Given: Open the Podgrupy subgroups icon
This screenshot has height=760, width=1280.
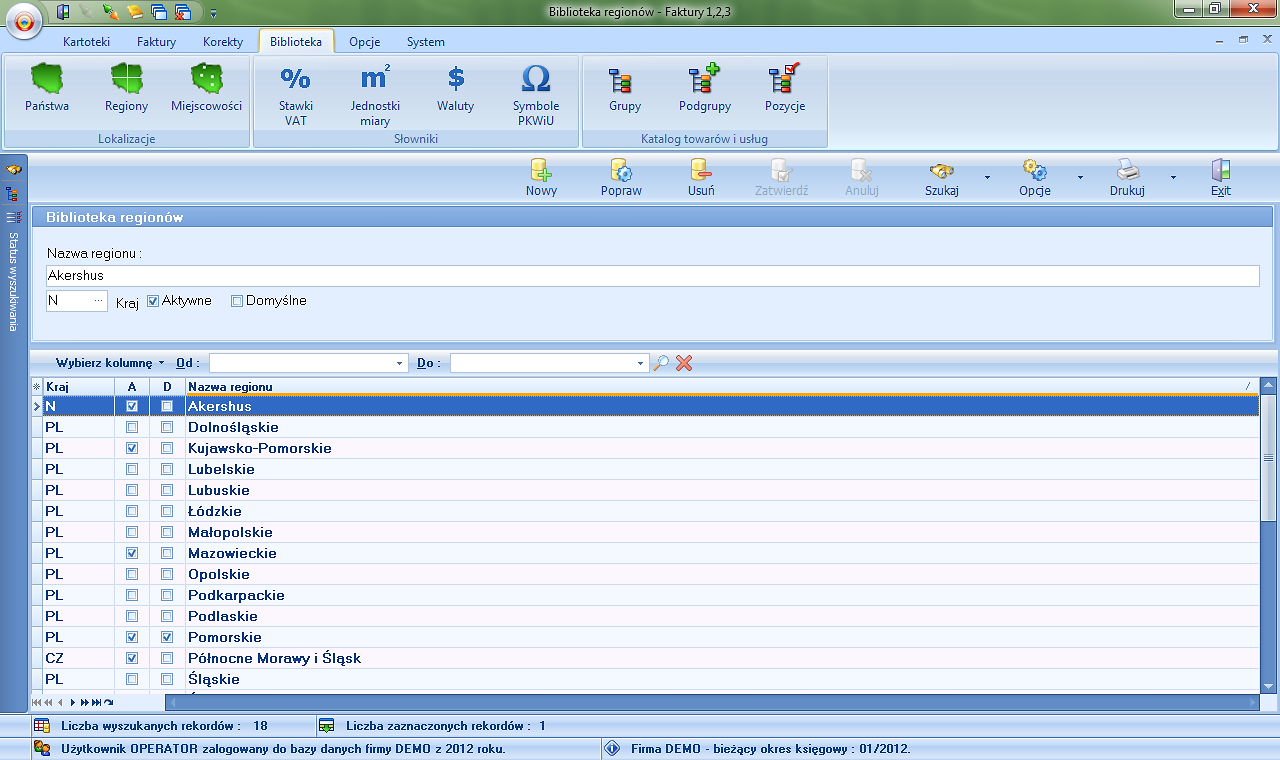Looking at the screenshot, I should (705, 88).
